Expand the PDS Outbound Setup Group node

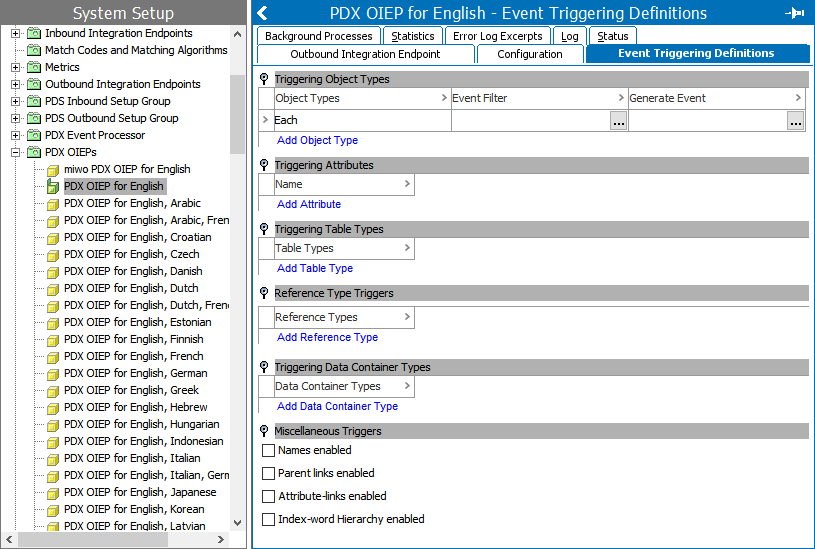[x=16, y=119]
